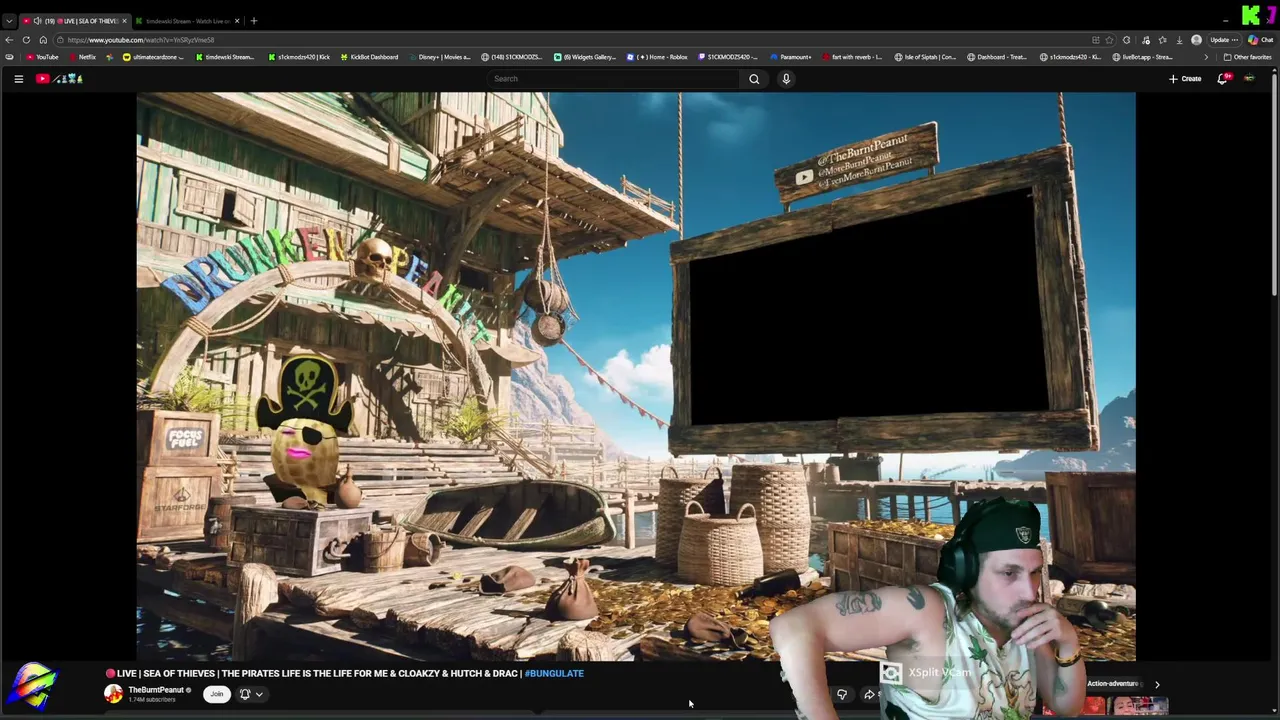The height and width of the screenshot is (720, 1280).
Task: Open the favorites list star icon
Action: pos(1162,40)
